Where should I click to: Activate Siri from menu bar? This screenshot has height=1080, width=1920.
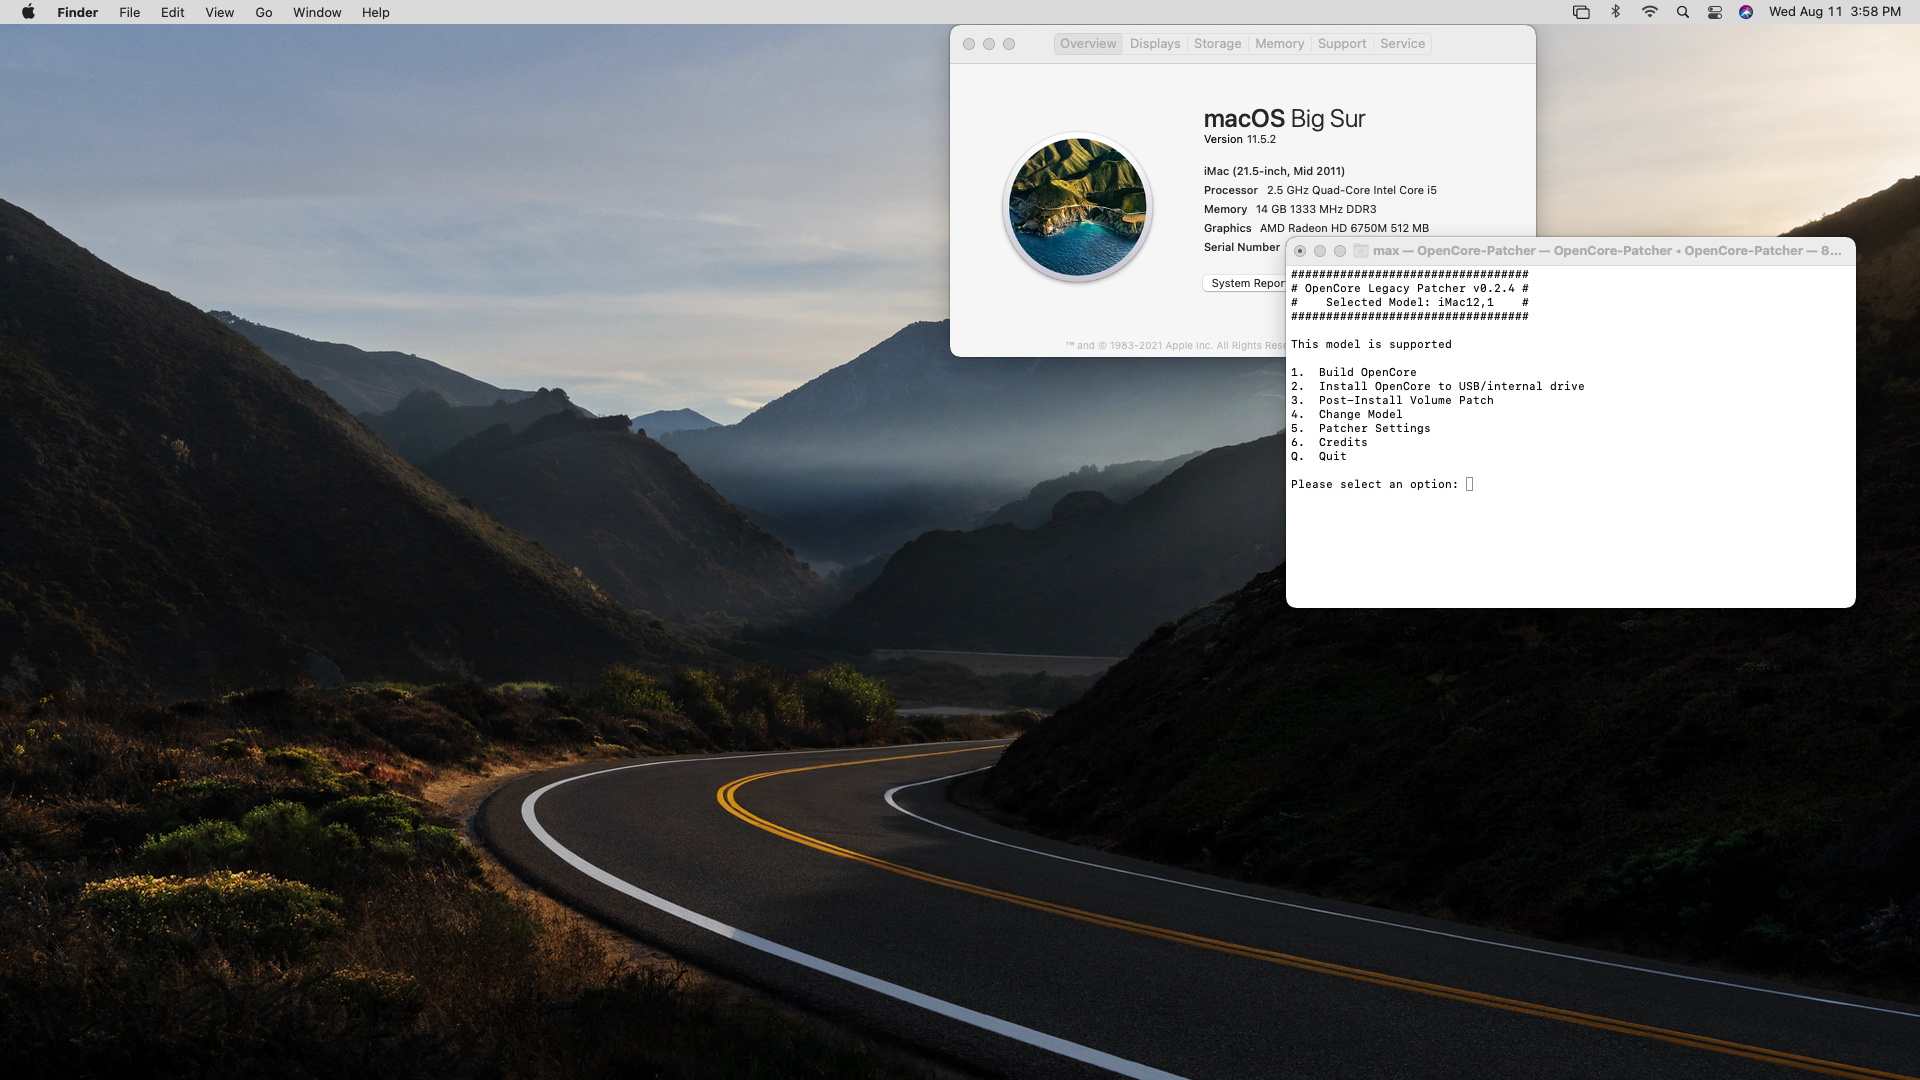(x=1746, y=12)
